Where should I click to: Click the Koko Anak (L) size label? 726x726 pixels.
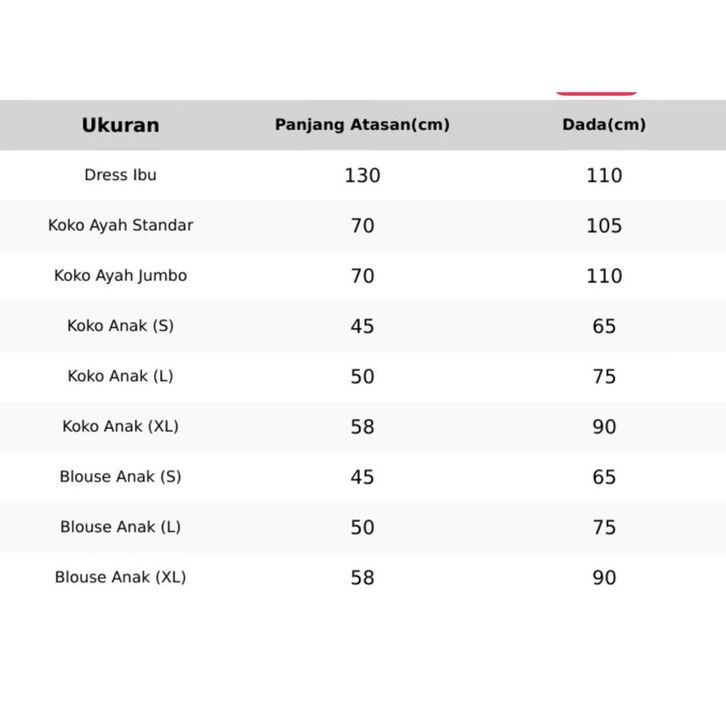coord(120,376)
